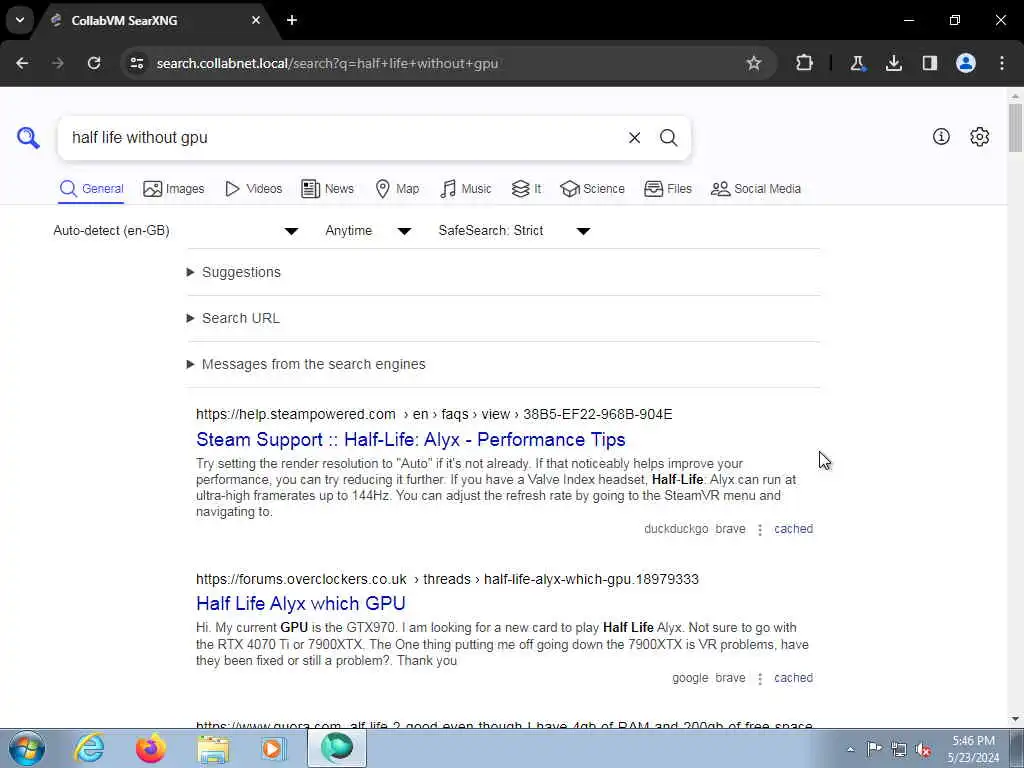This screenshot has width=1024, height=768.
Task: Launch Firefox from taskbar
Action: (151, 748)
